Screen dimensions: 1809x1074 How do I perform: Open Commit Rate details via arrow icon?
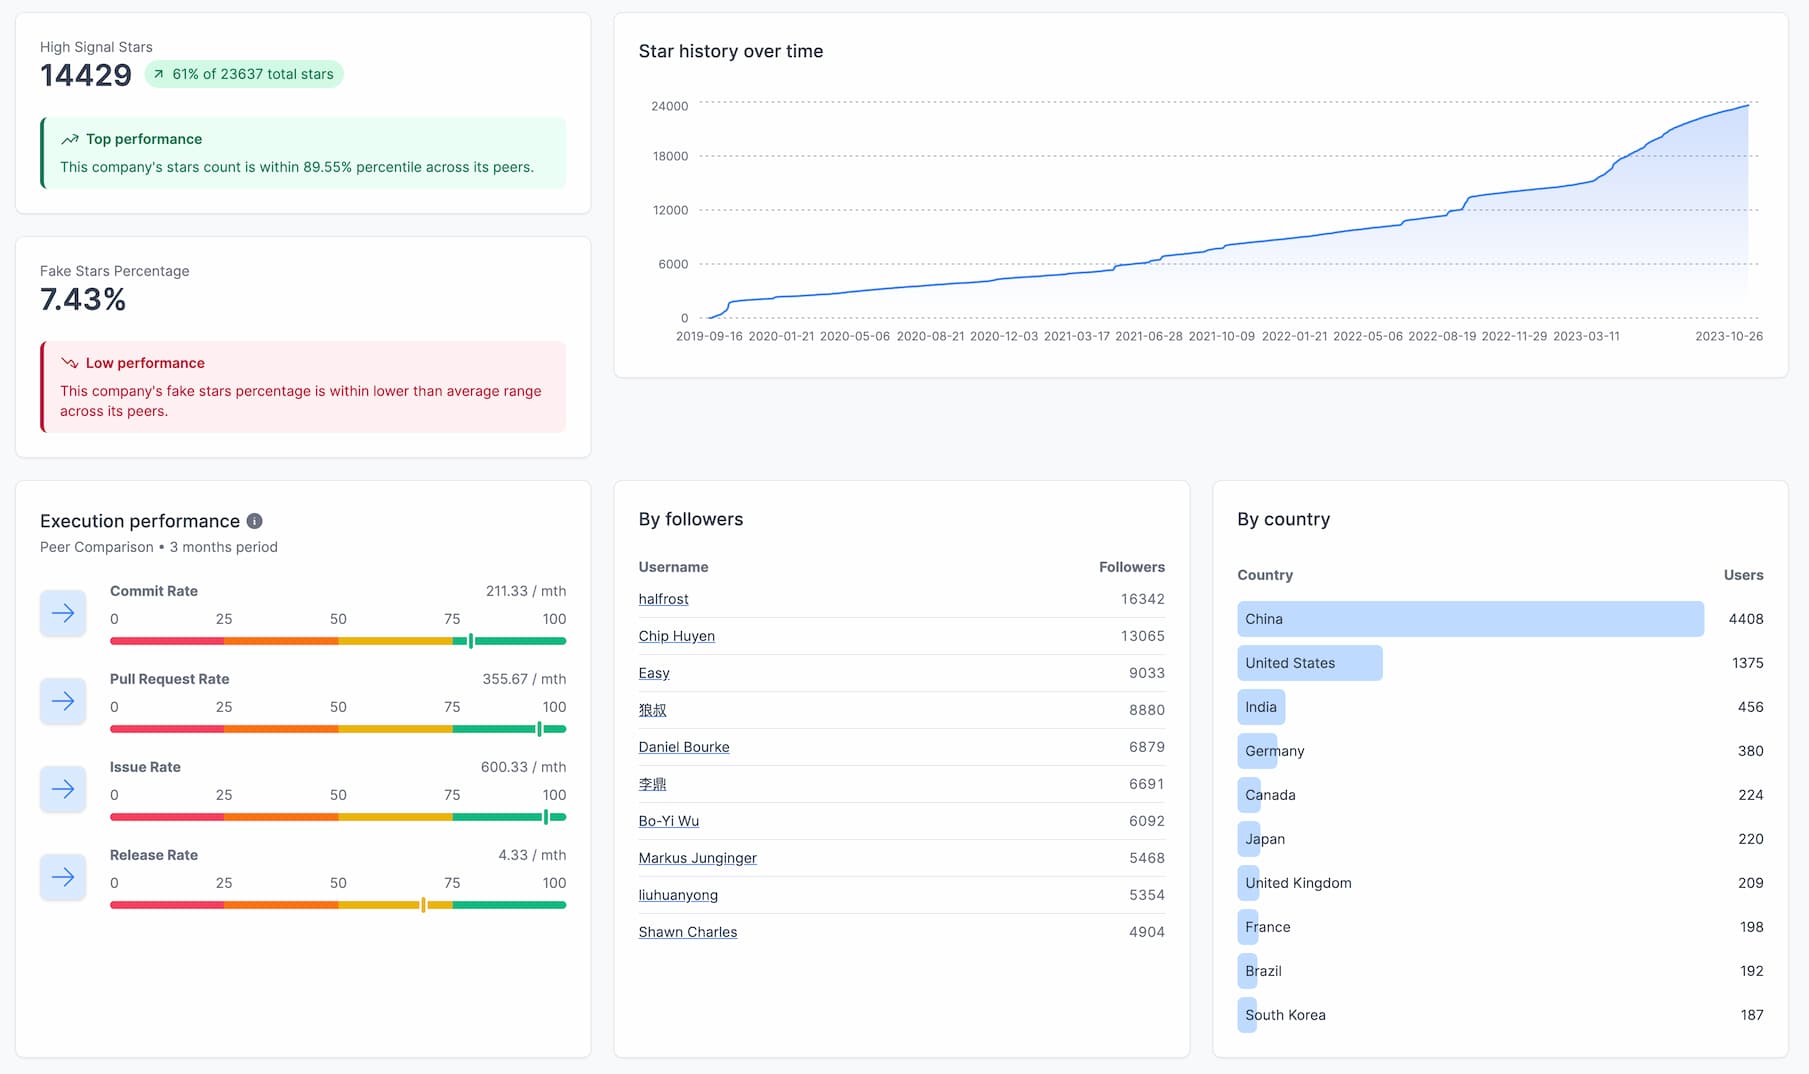62,613
